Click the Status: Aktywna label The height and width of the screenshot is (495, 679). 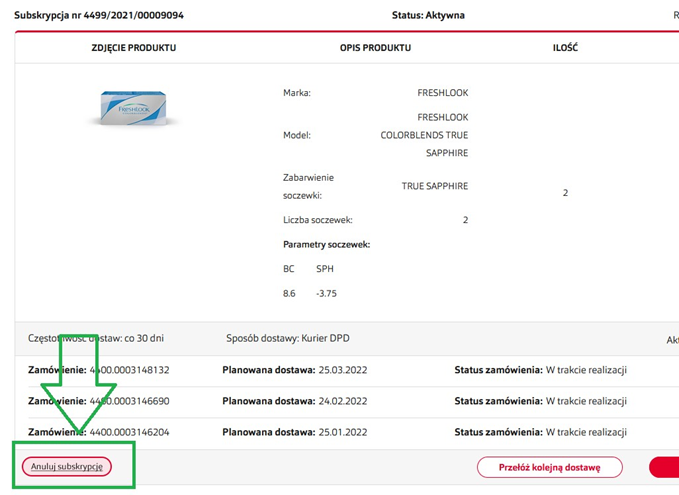[x=428, y=15]
